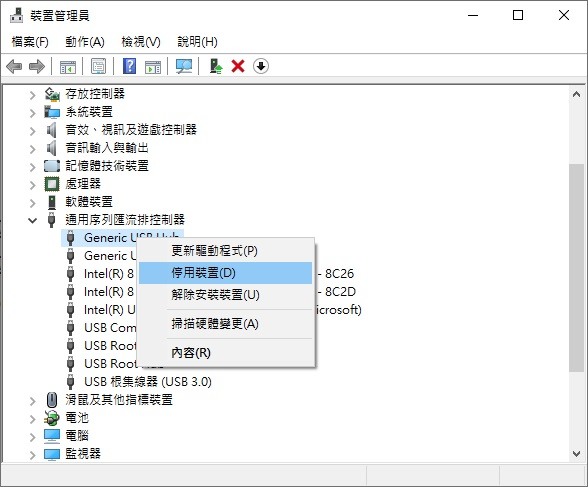This screenshot has height=487, width=588.
Task: Click the 系統裝置 category icon
Action: point(52,112)
